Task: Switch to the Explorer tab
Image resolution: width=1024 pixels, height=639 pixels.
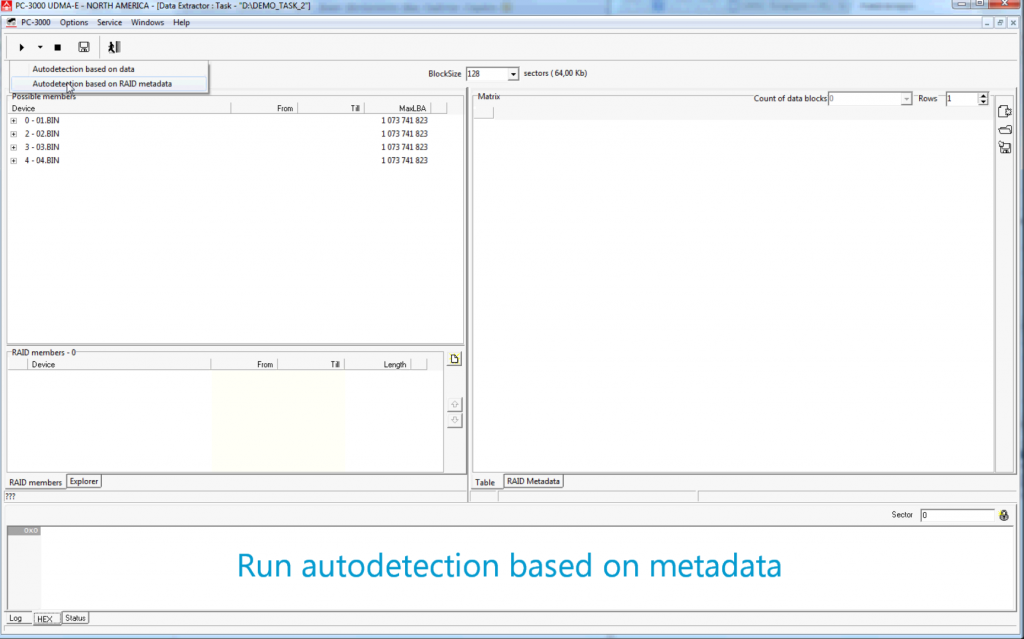Action: [84, 482]
